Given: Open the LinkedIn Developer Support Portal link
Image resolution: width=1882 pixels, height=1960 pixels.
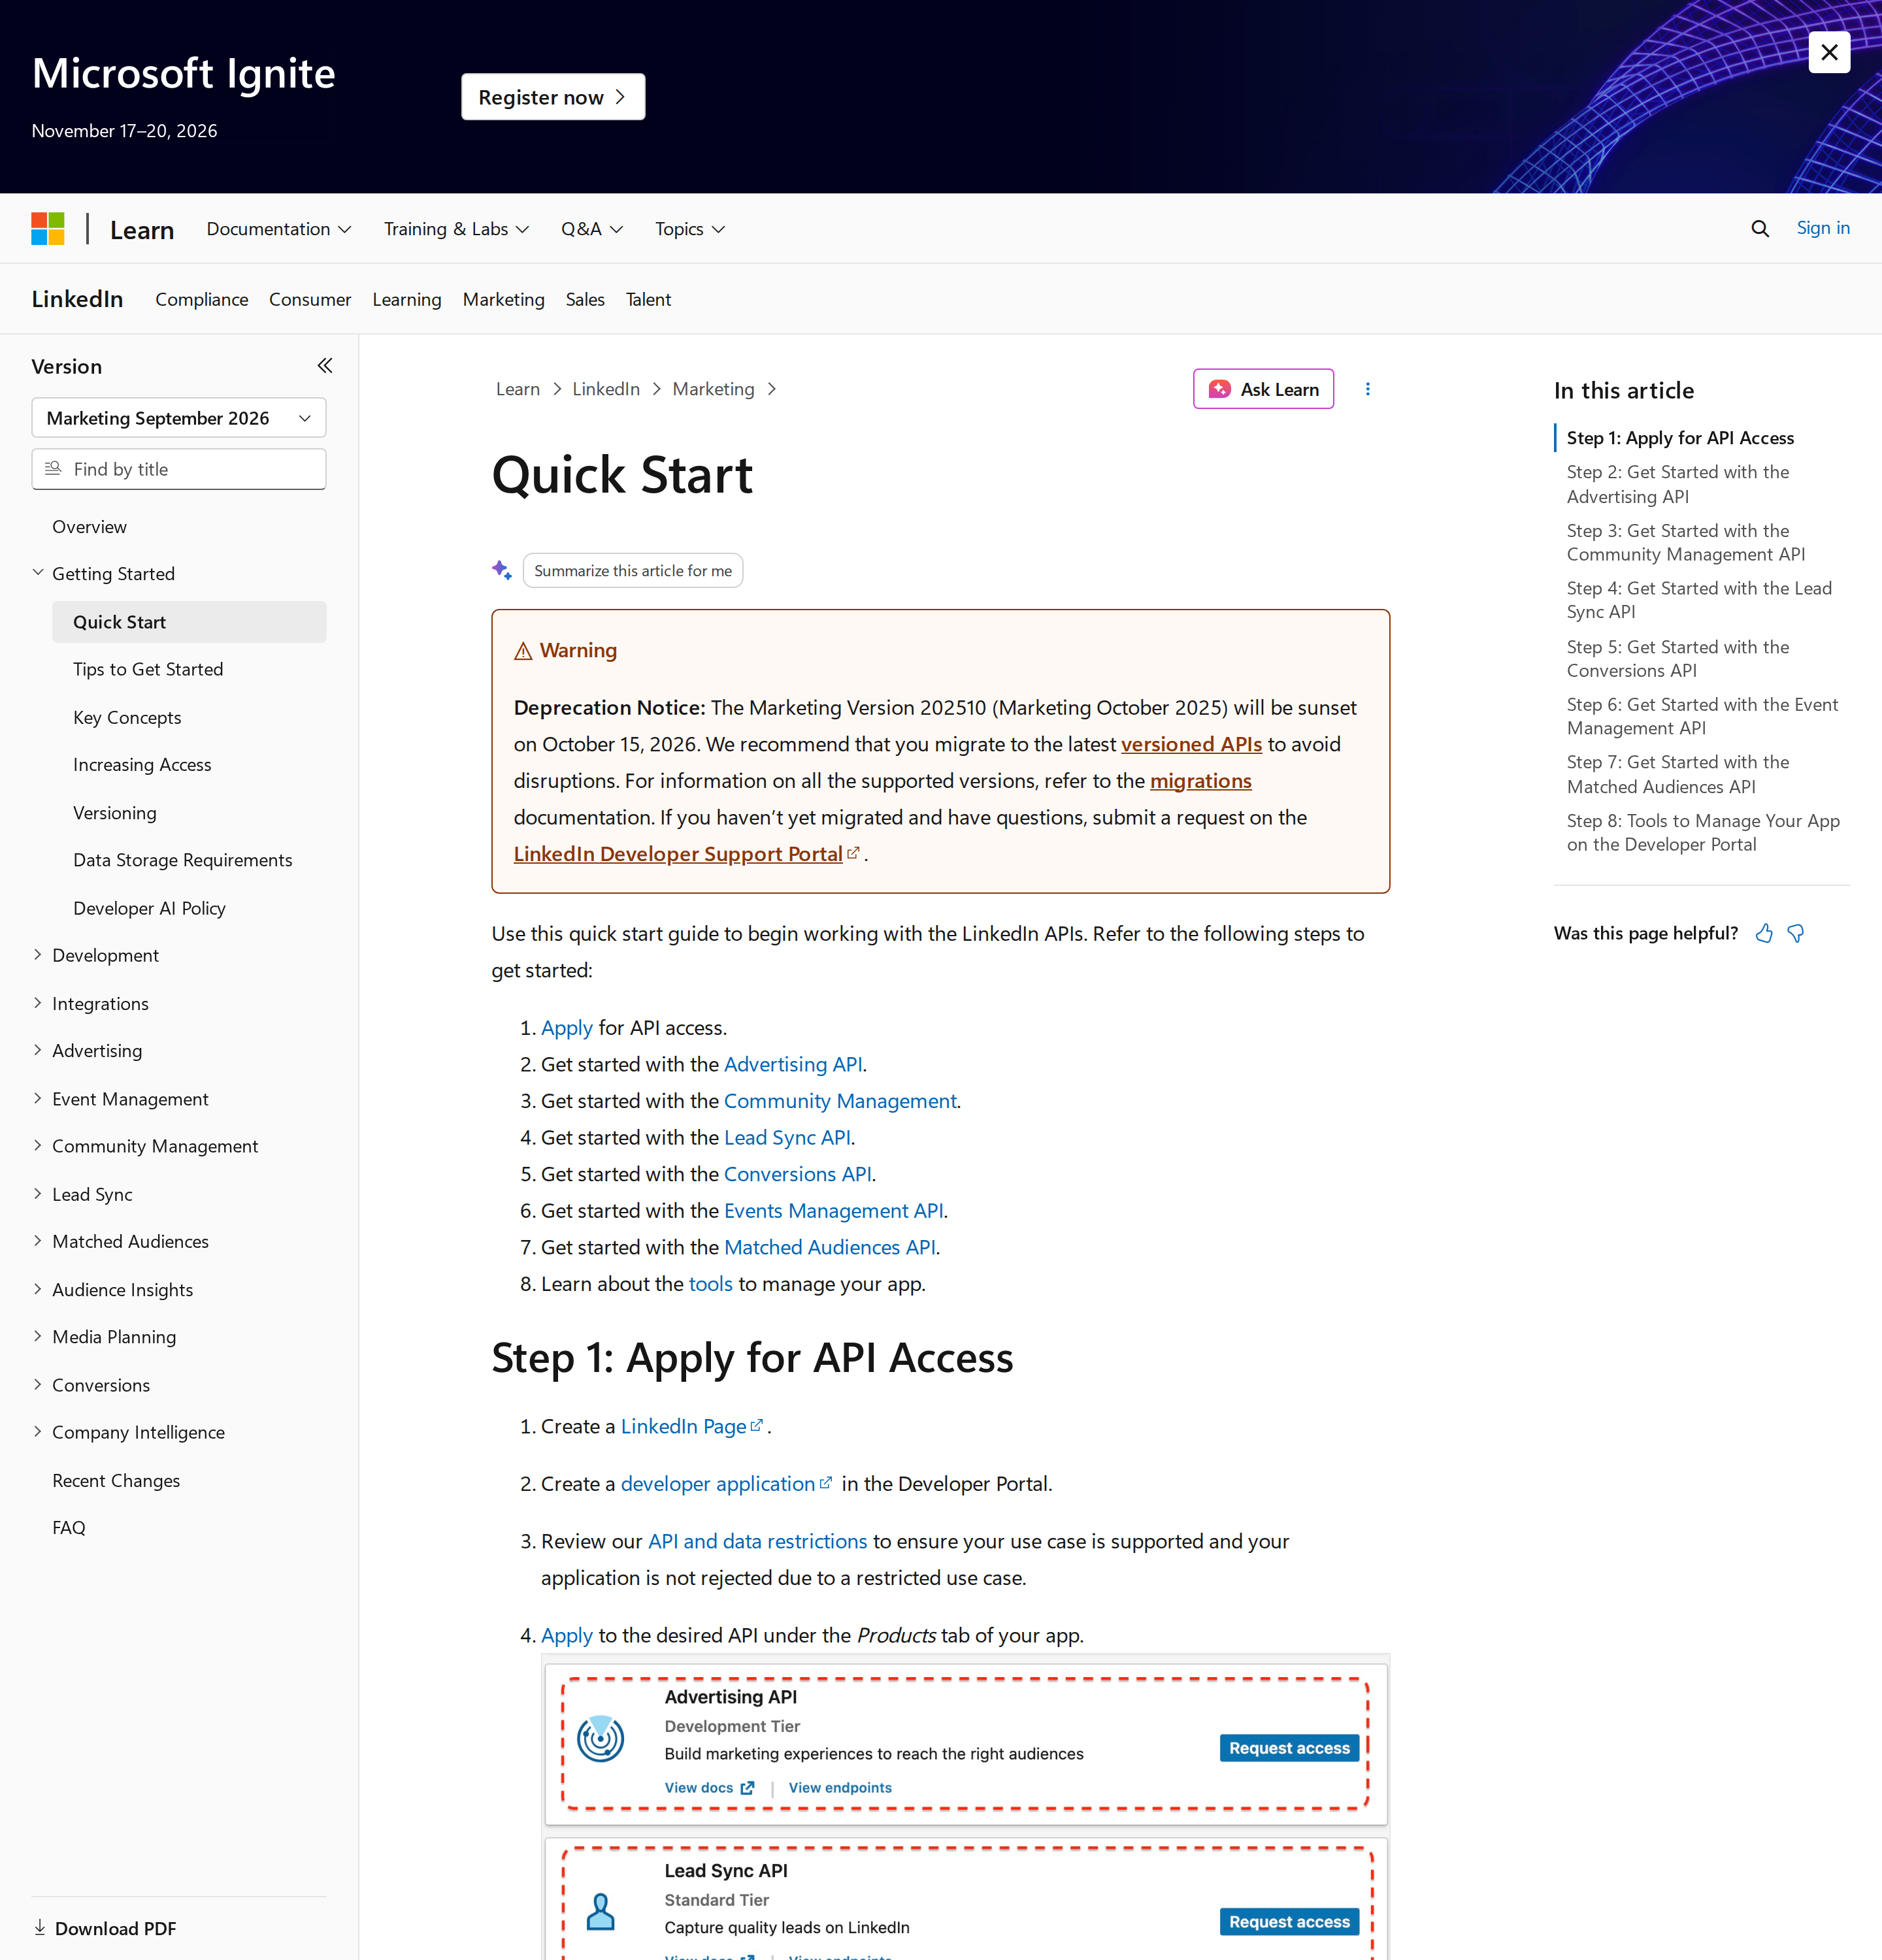Looking at the screenshot, I should pos(678,854).
